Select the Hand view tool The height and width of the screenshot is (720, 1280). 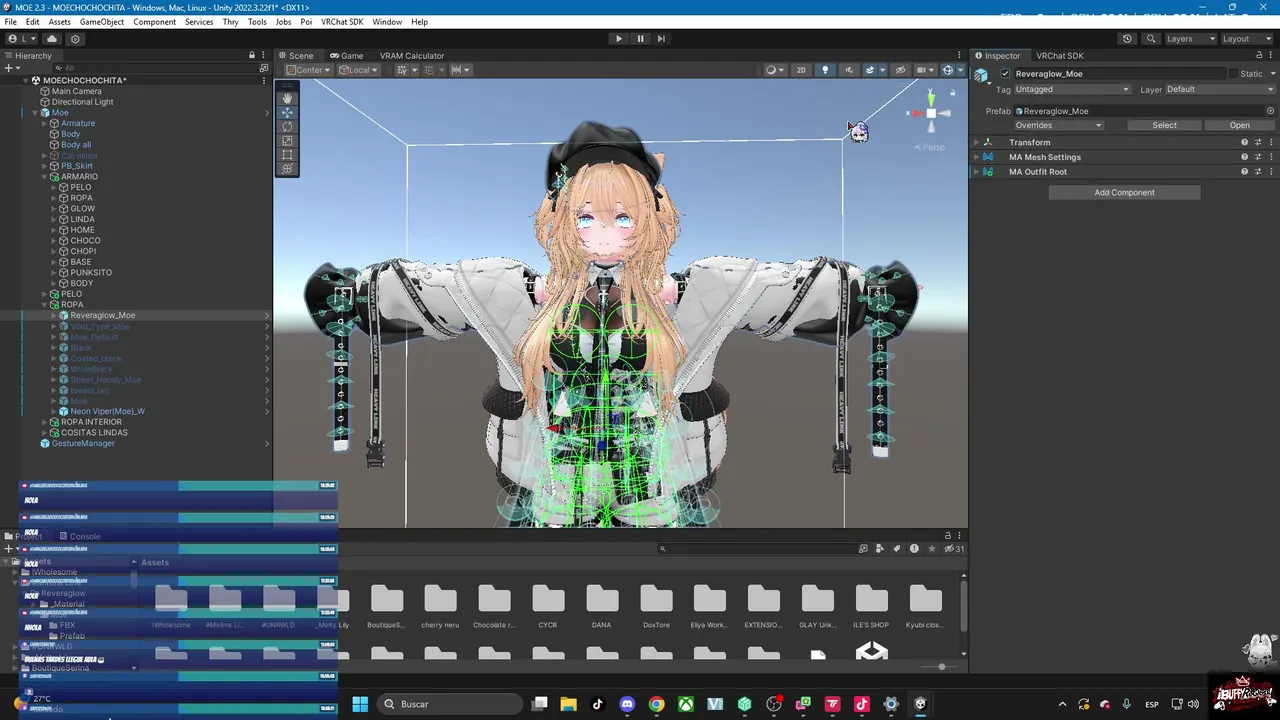287,98
